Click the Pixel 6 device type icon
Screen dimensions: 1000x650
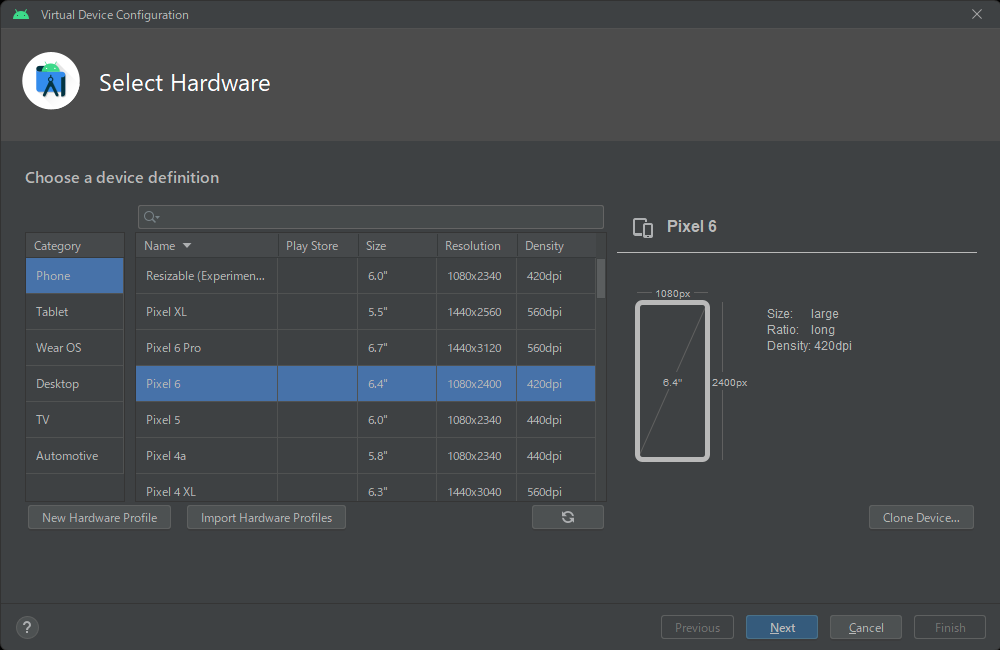coord(643,227)
